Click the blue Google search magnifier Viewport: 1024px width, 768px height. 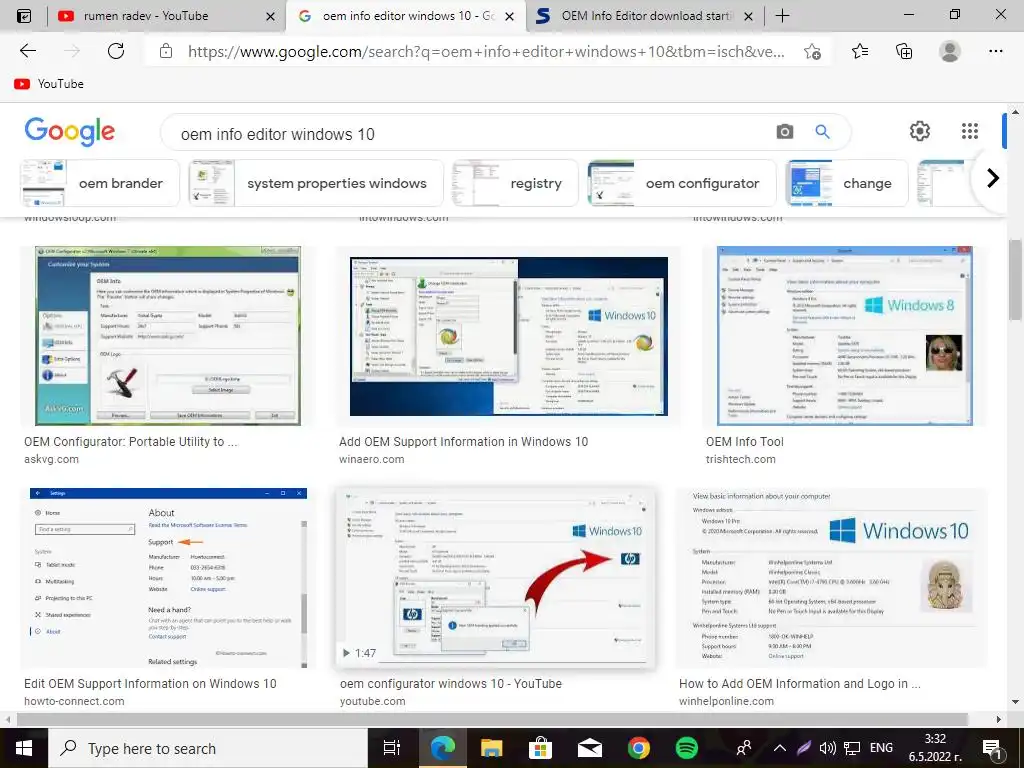click(822, 132)
